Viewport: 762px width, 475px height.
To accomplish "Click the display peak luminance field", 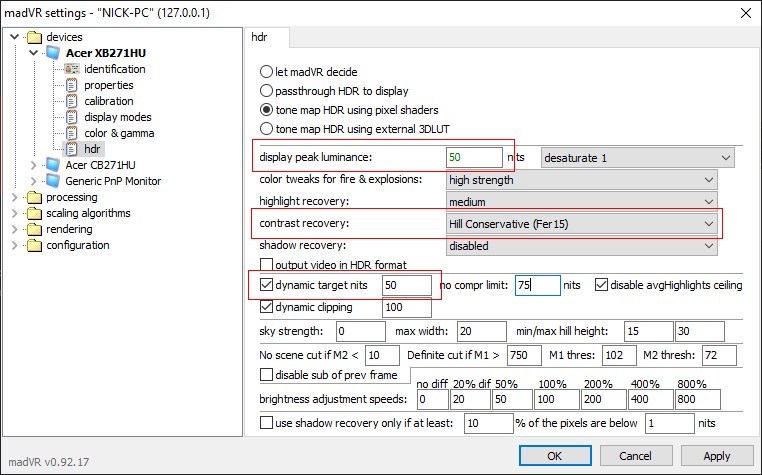I will point(474,157).
